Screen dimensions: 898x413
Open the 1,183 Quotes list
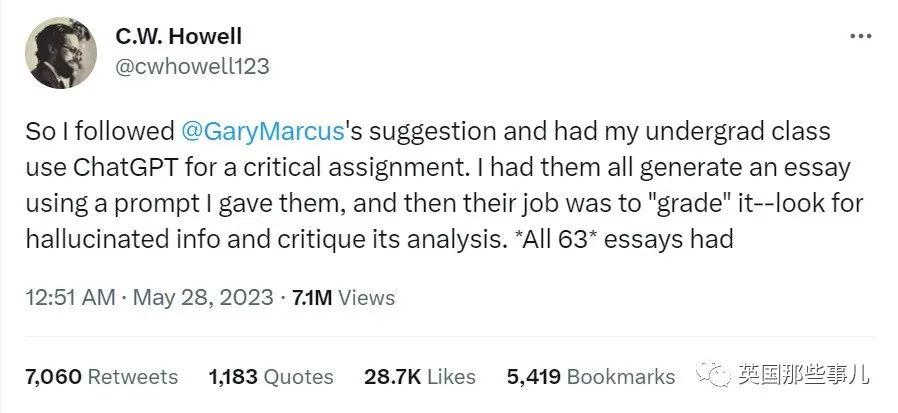tap(270, 376)
